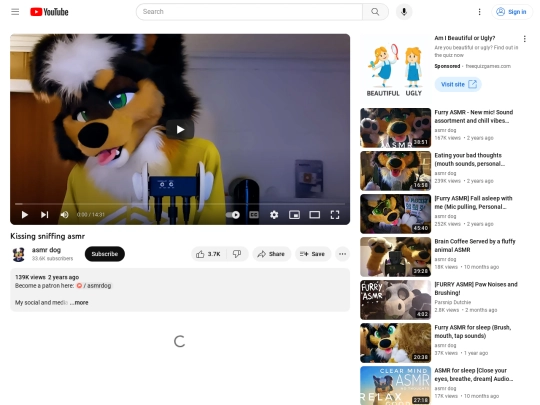
Task: Click the Sign in button
Action: [511, 12]
